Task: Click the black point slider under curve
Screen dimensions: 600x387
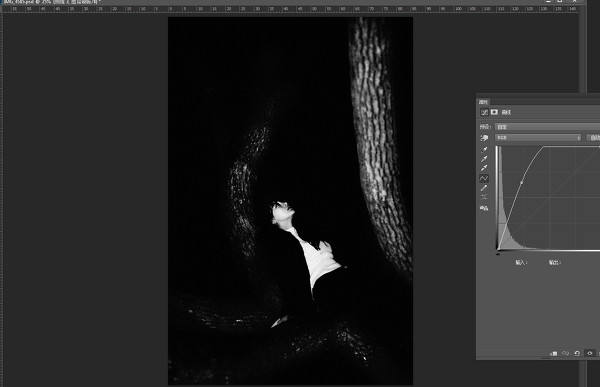Action: (x=498, y=253)
